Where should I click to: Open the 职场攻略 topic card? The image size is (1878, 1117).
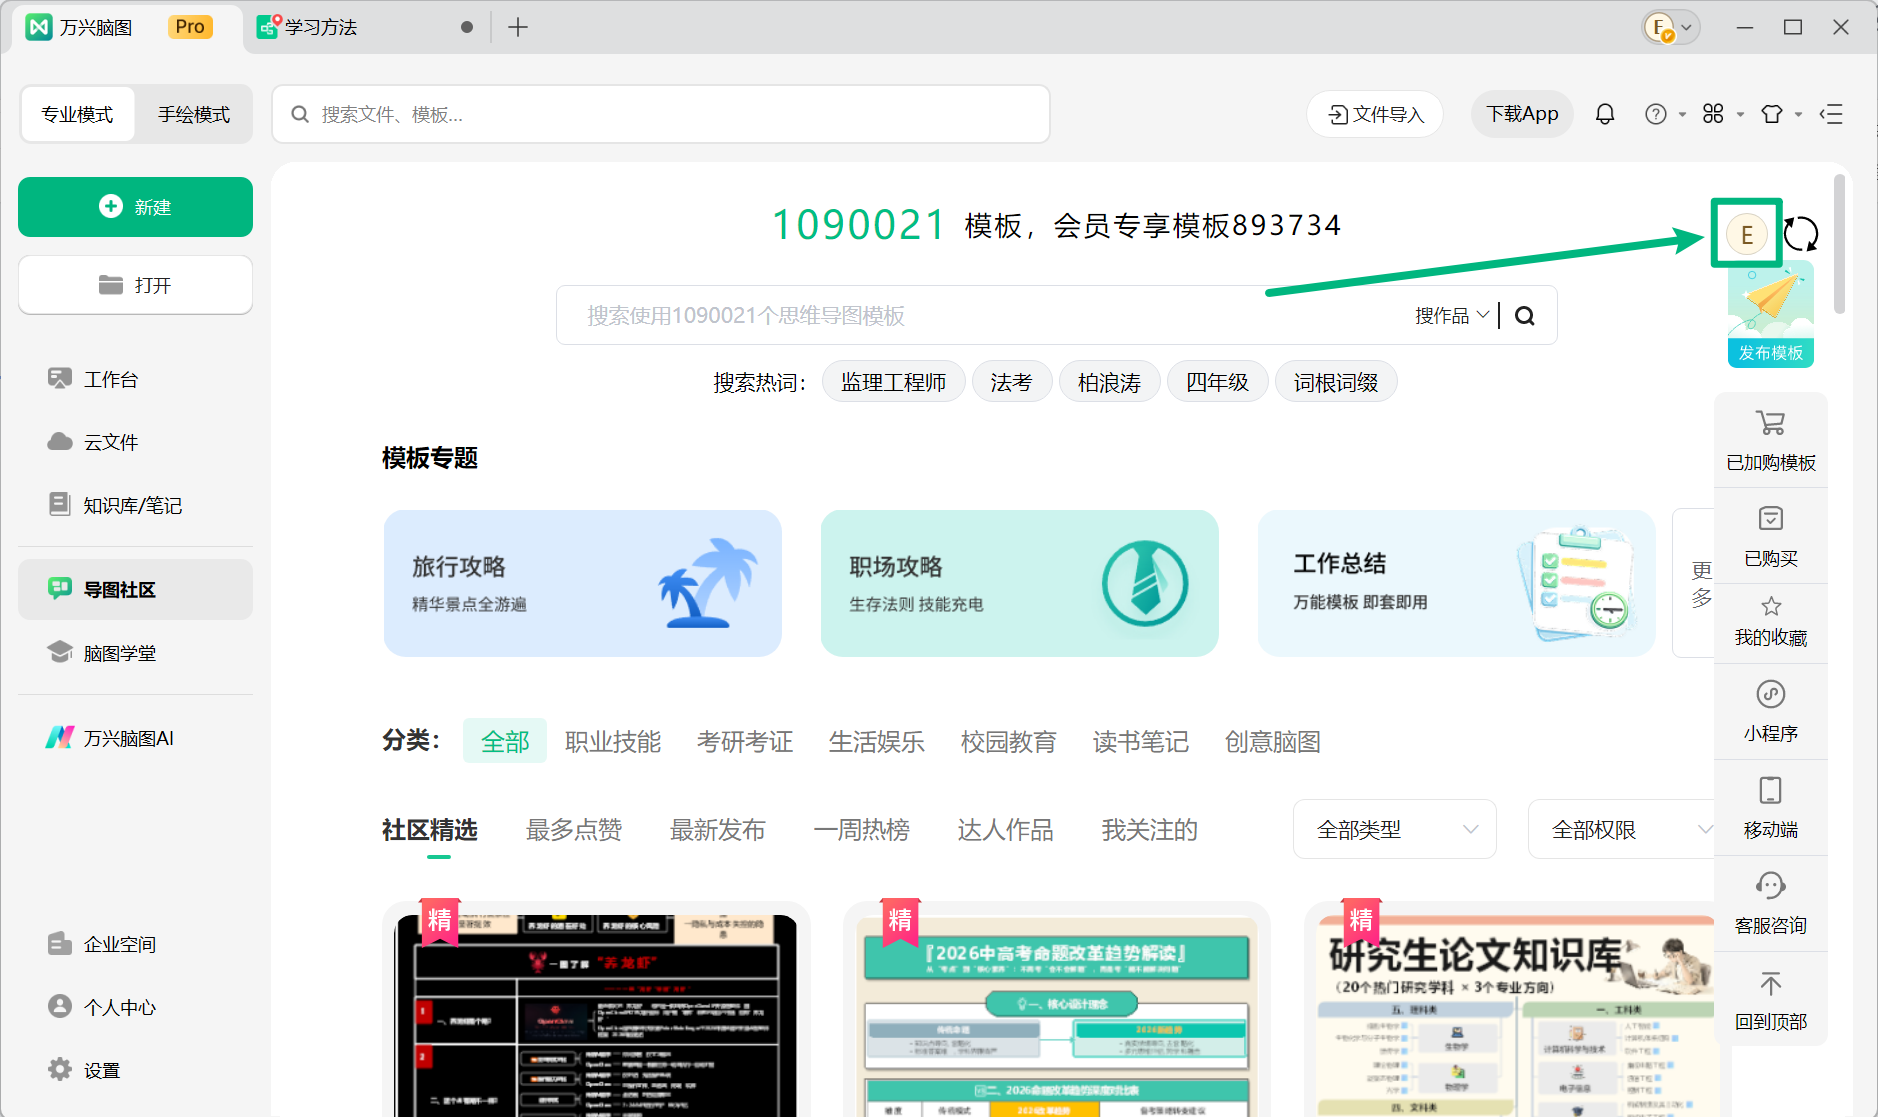point(1020,583)
